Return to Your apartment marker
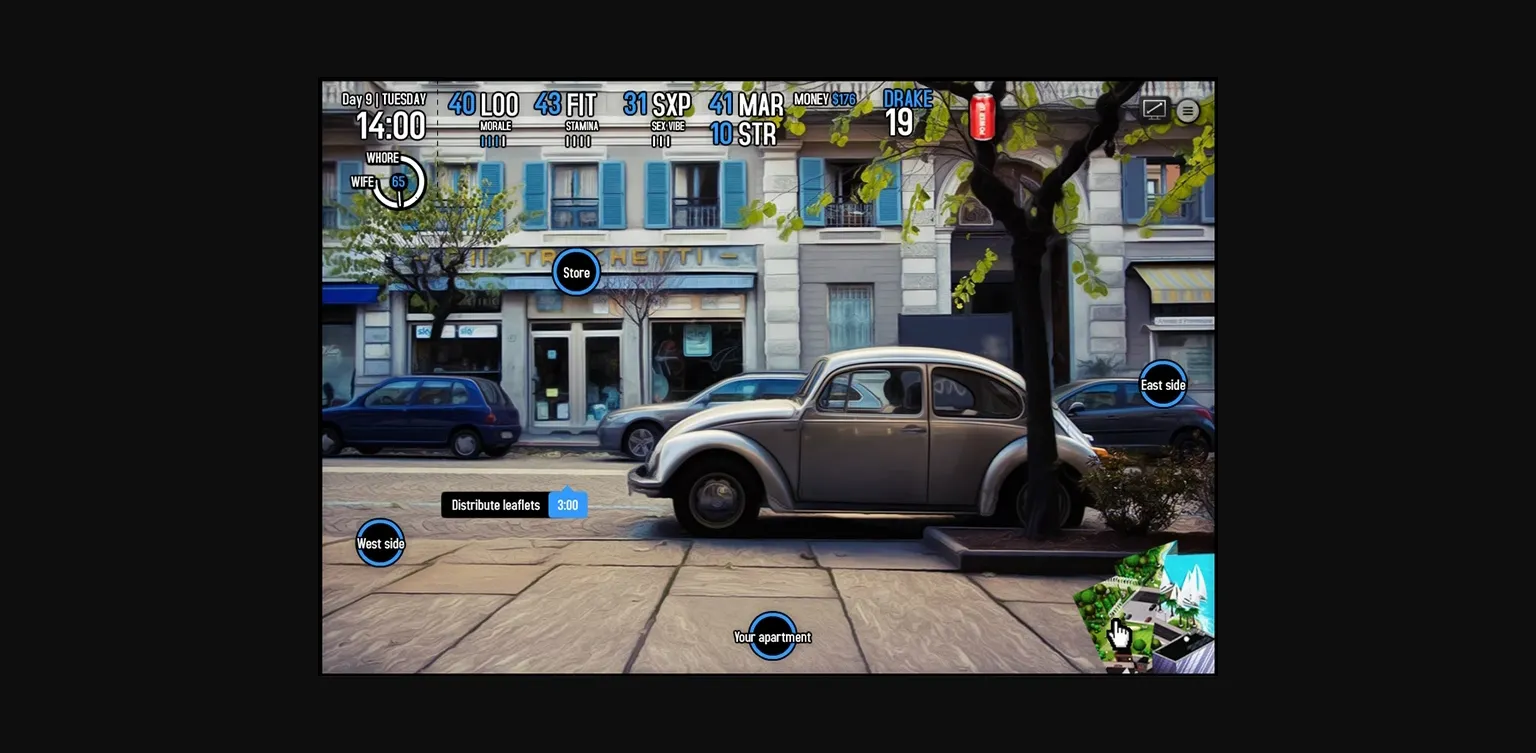The height and width of the screenshot is (753, 1536). click(x=772, y=636)
